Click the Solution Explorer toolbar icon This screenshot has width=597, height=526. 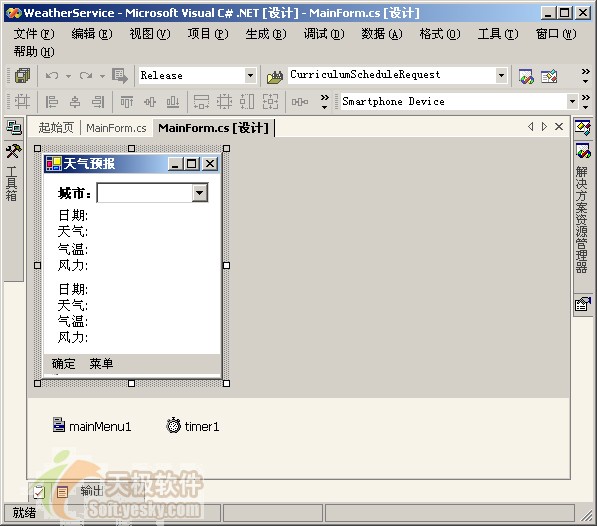point(526,77)
